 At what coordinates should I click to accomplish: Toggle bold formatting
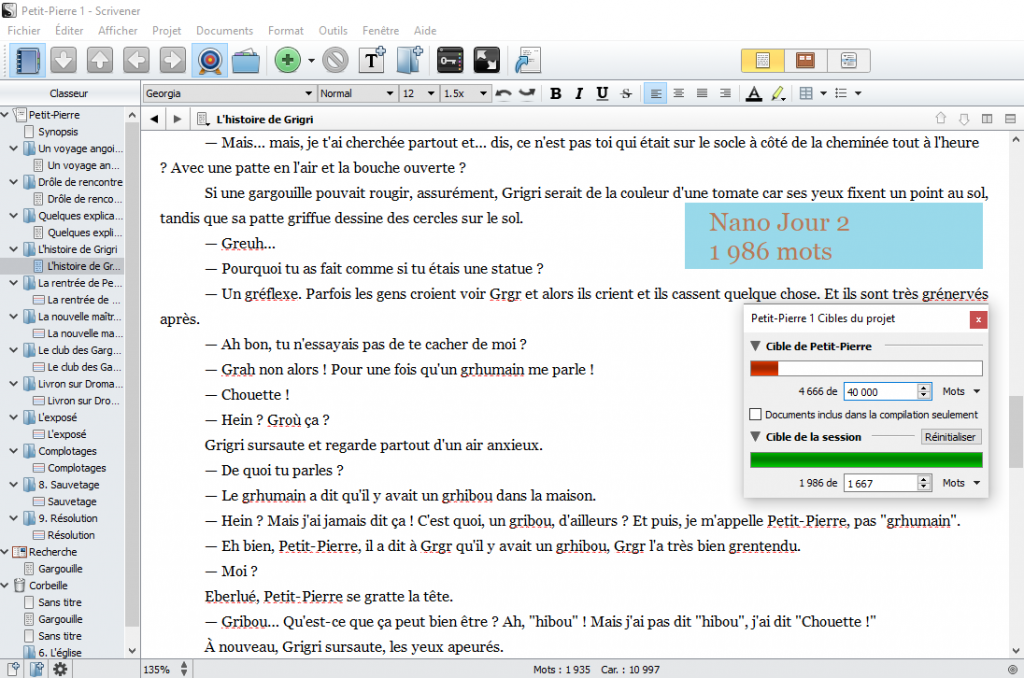tap(556, 93)
